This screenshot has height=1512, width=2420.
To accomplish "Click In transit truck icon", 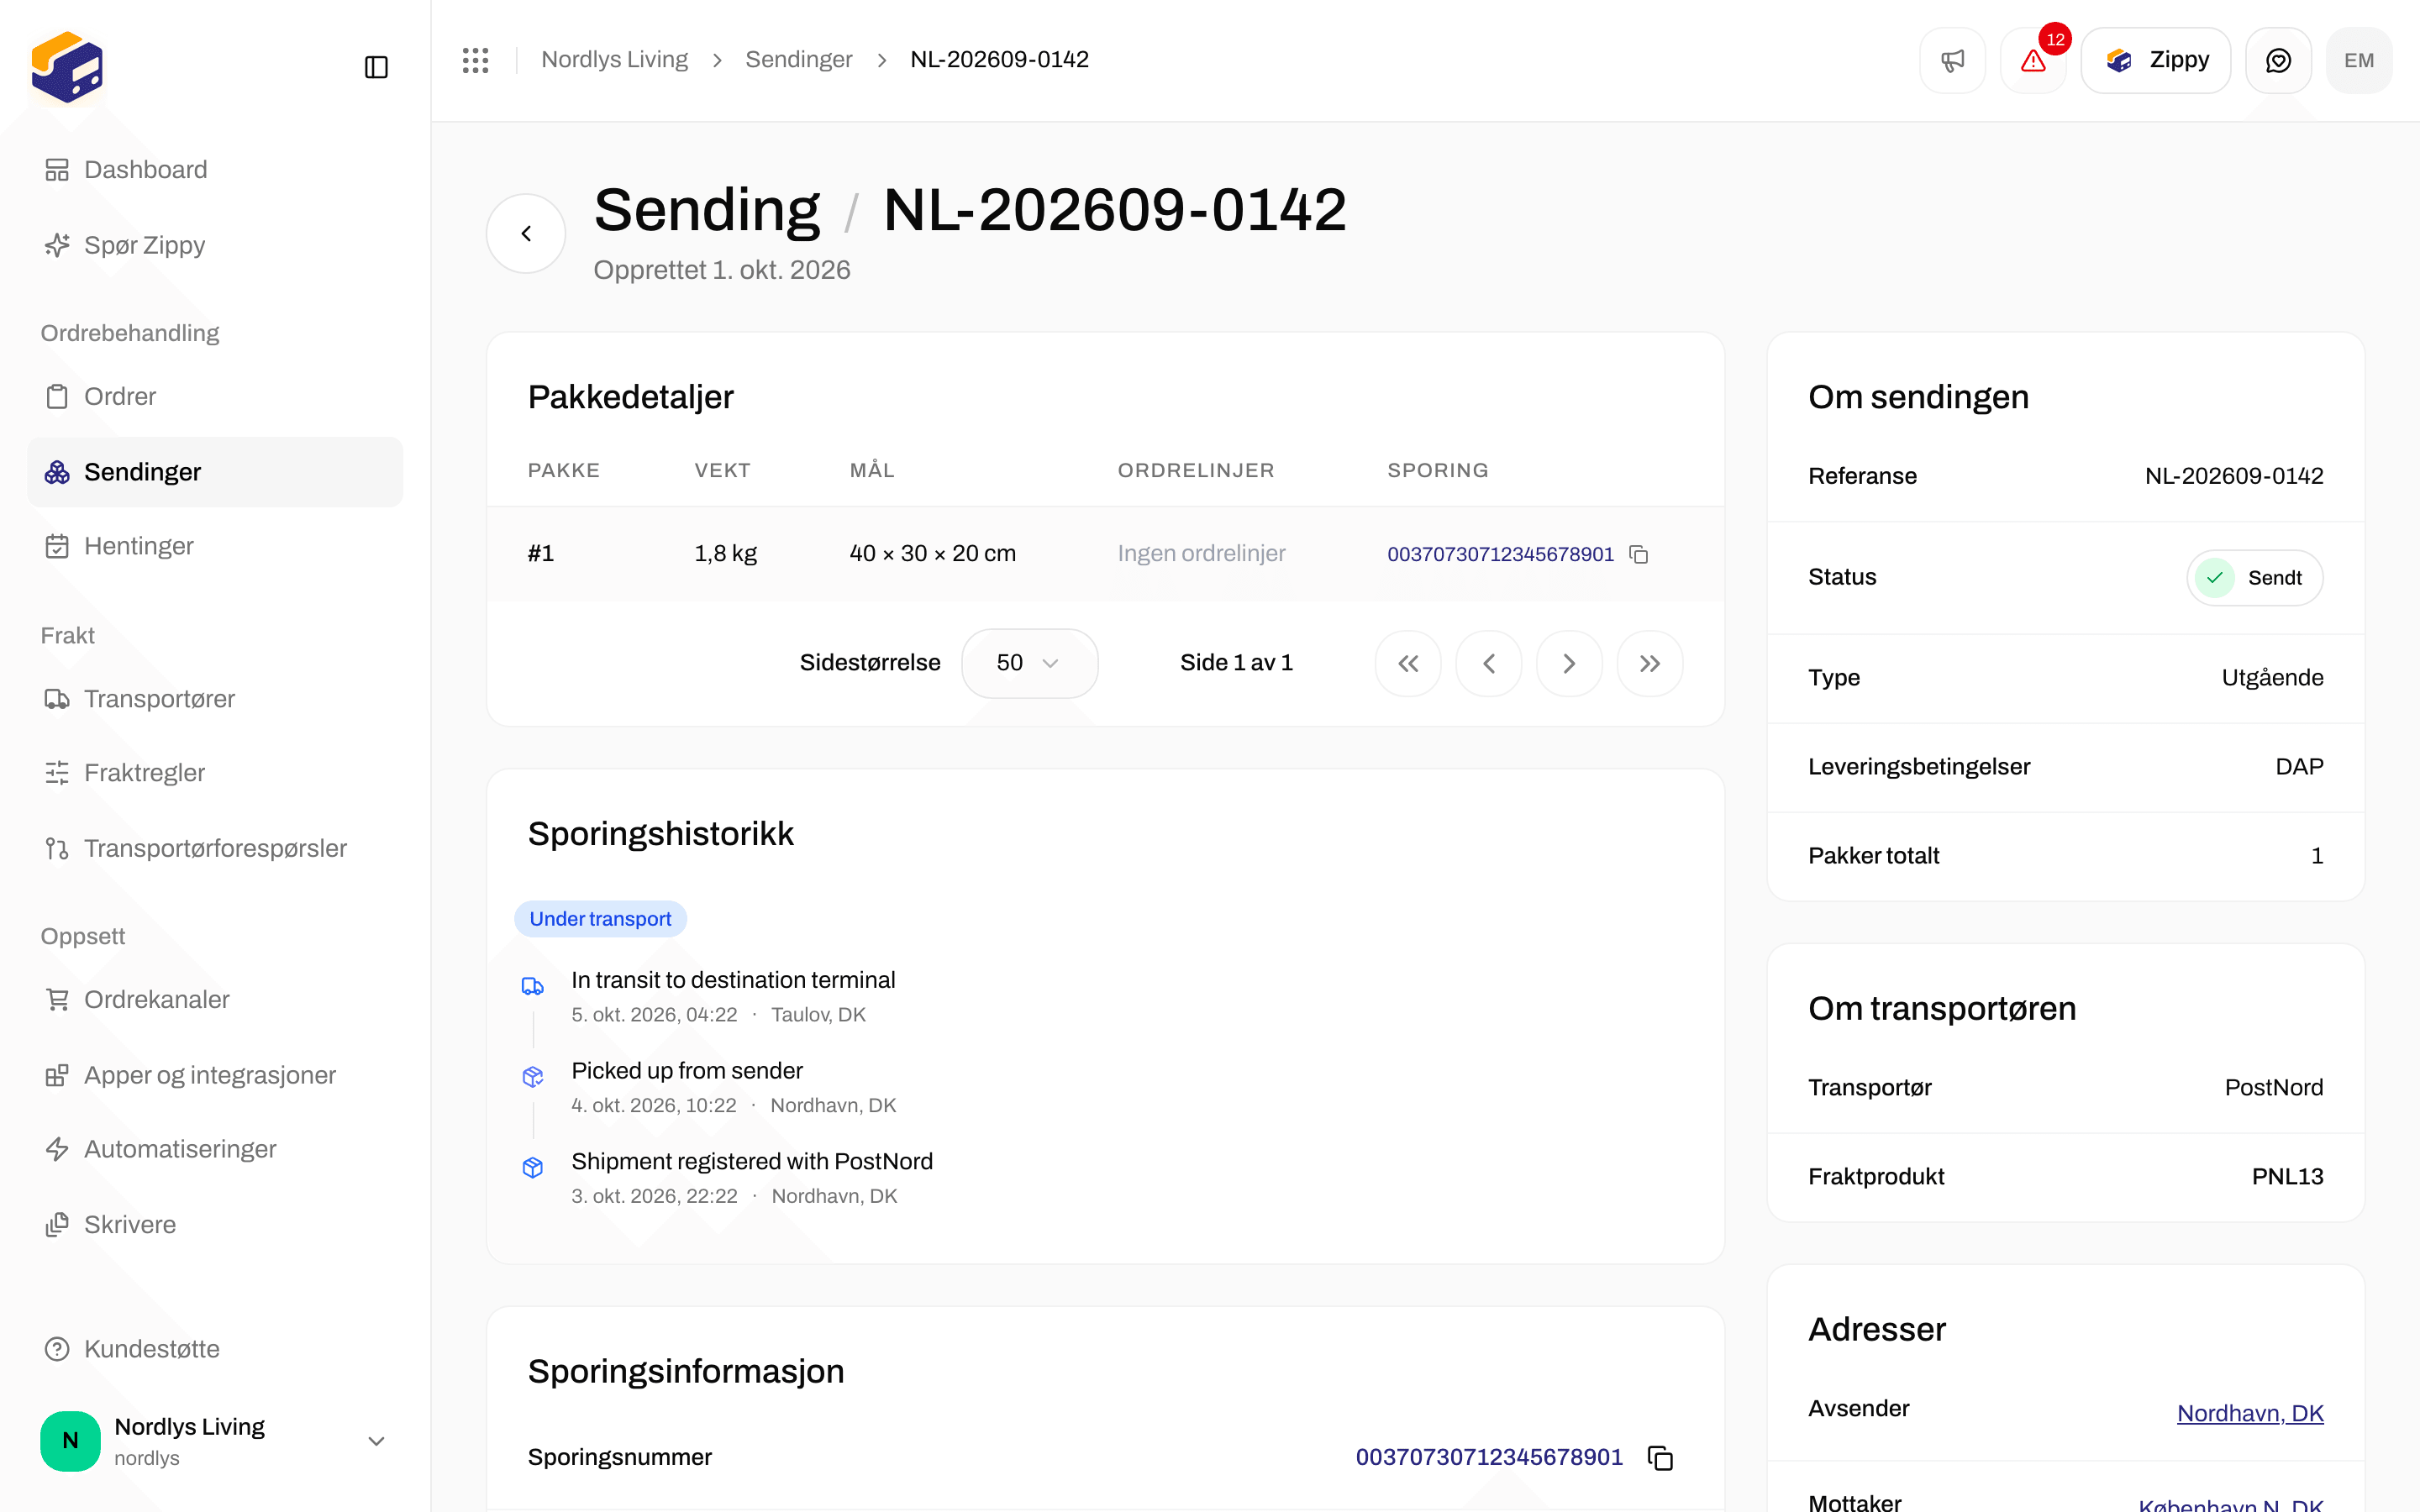I will (533, 987).
